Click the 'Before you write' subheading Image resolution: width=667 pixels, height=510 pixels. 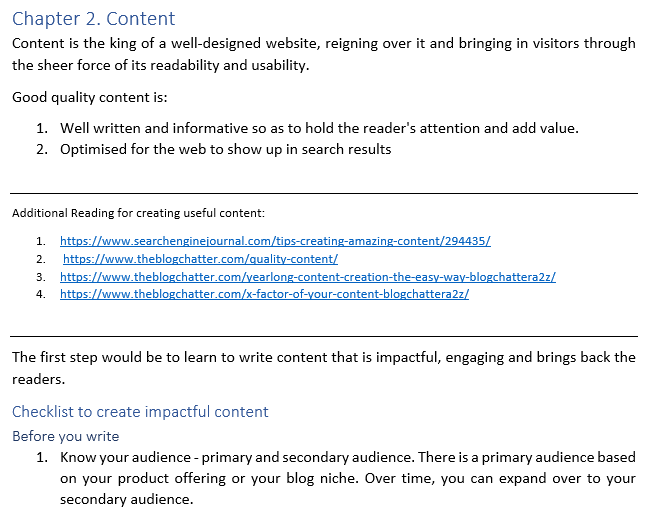point(66,436)
